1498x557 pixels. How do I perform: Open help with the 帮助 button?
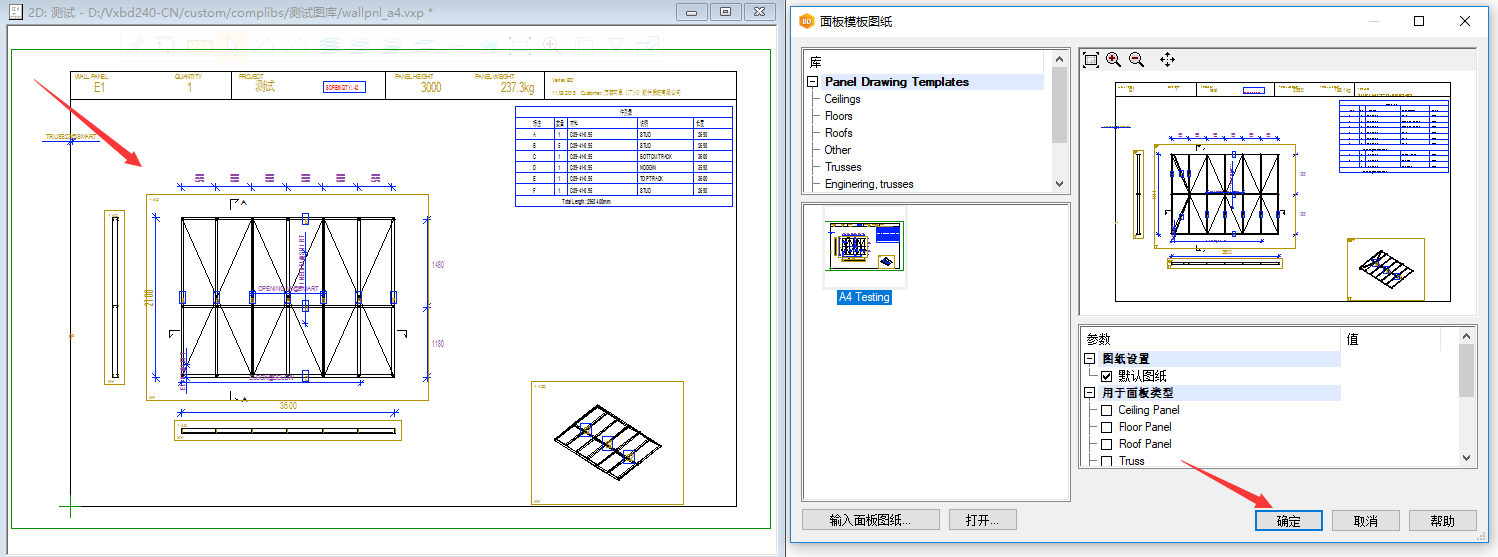1443,521
